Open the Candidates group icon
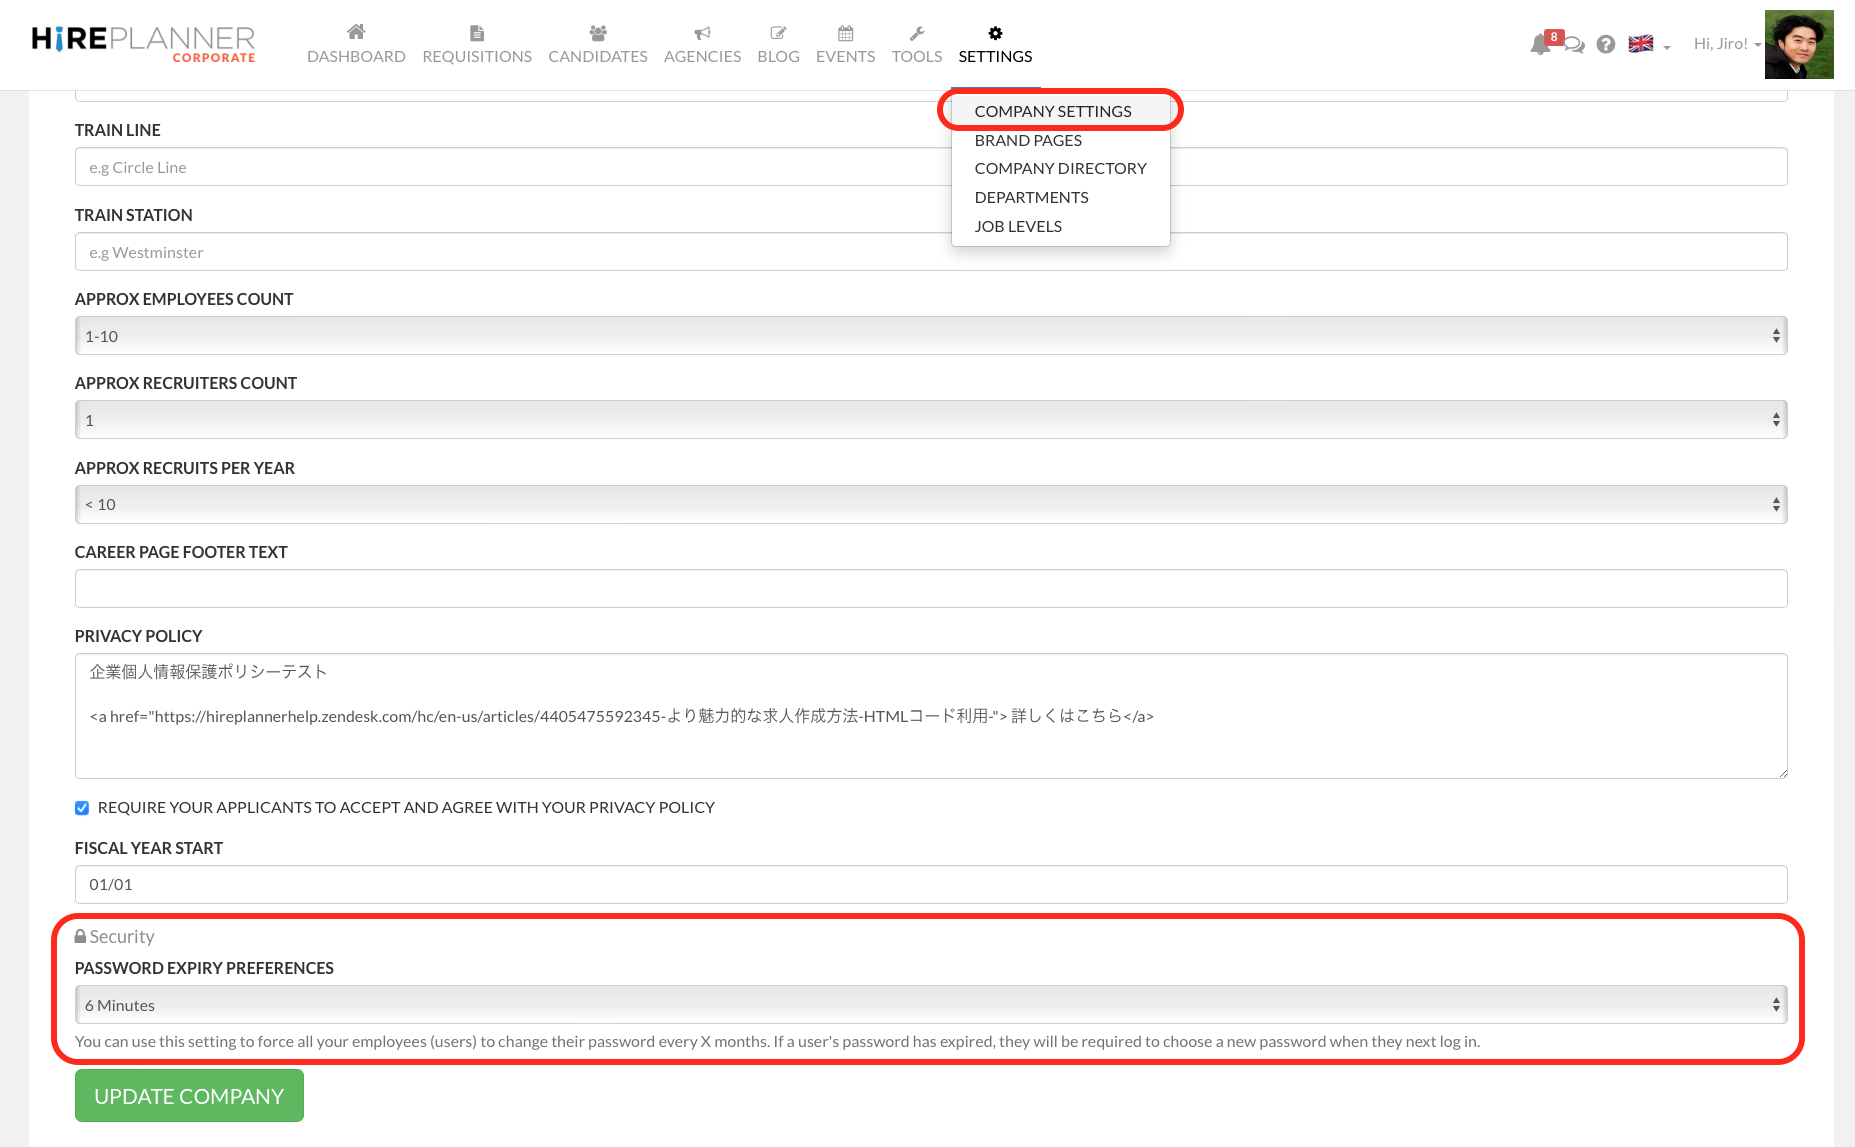Viewport: 1855px width, 1147px height. (x=598, y=33)
